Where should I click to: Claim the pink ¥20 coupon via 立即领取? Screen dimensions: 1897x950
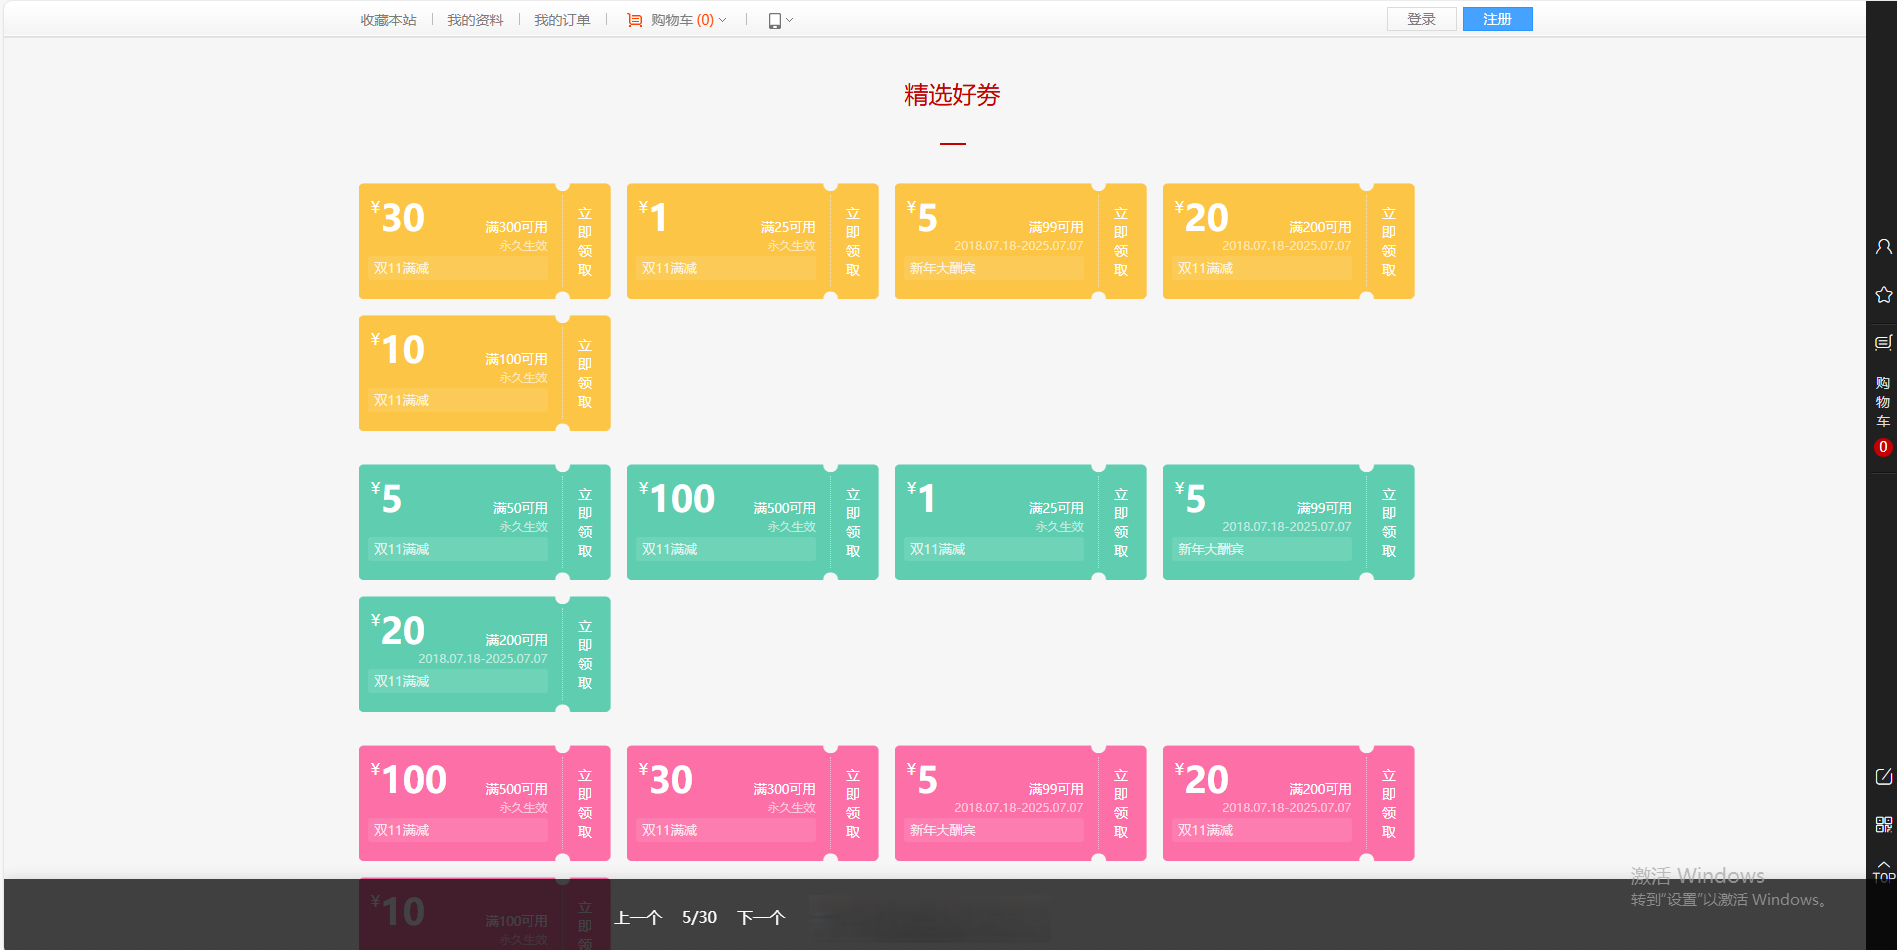pyautogui.click(x=1389, y=804)
